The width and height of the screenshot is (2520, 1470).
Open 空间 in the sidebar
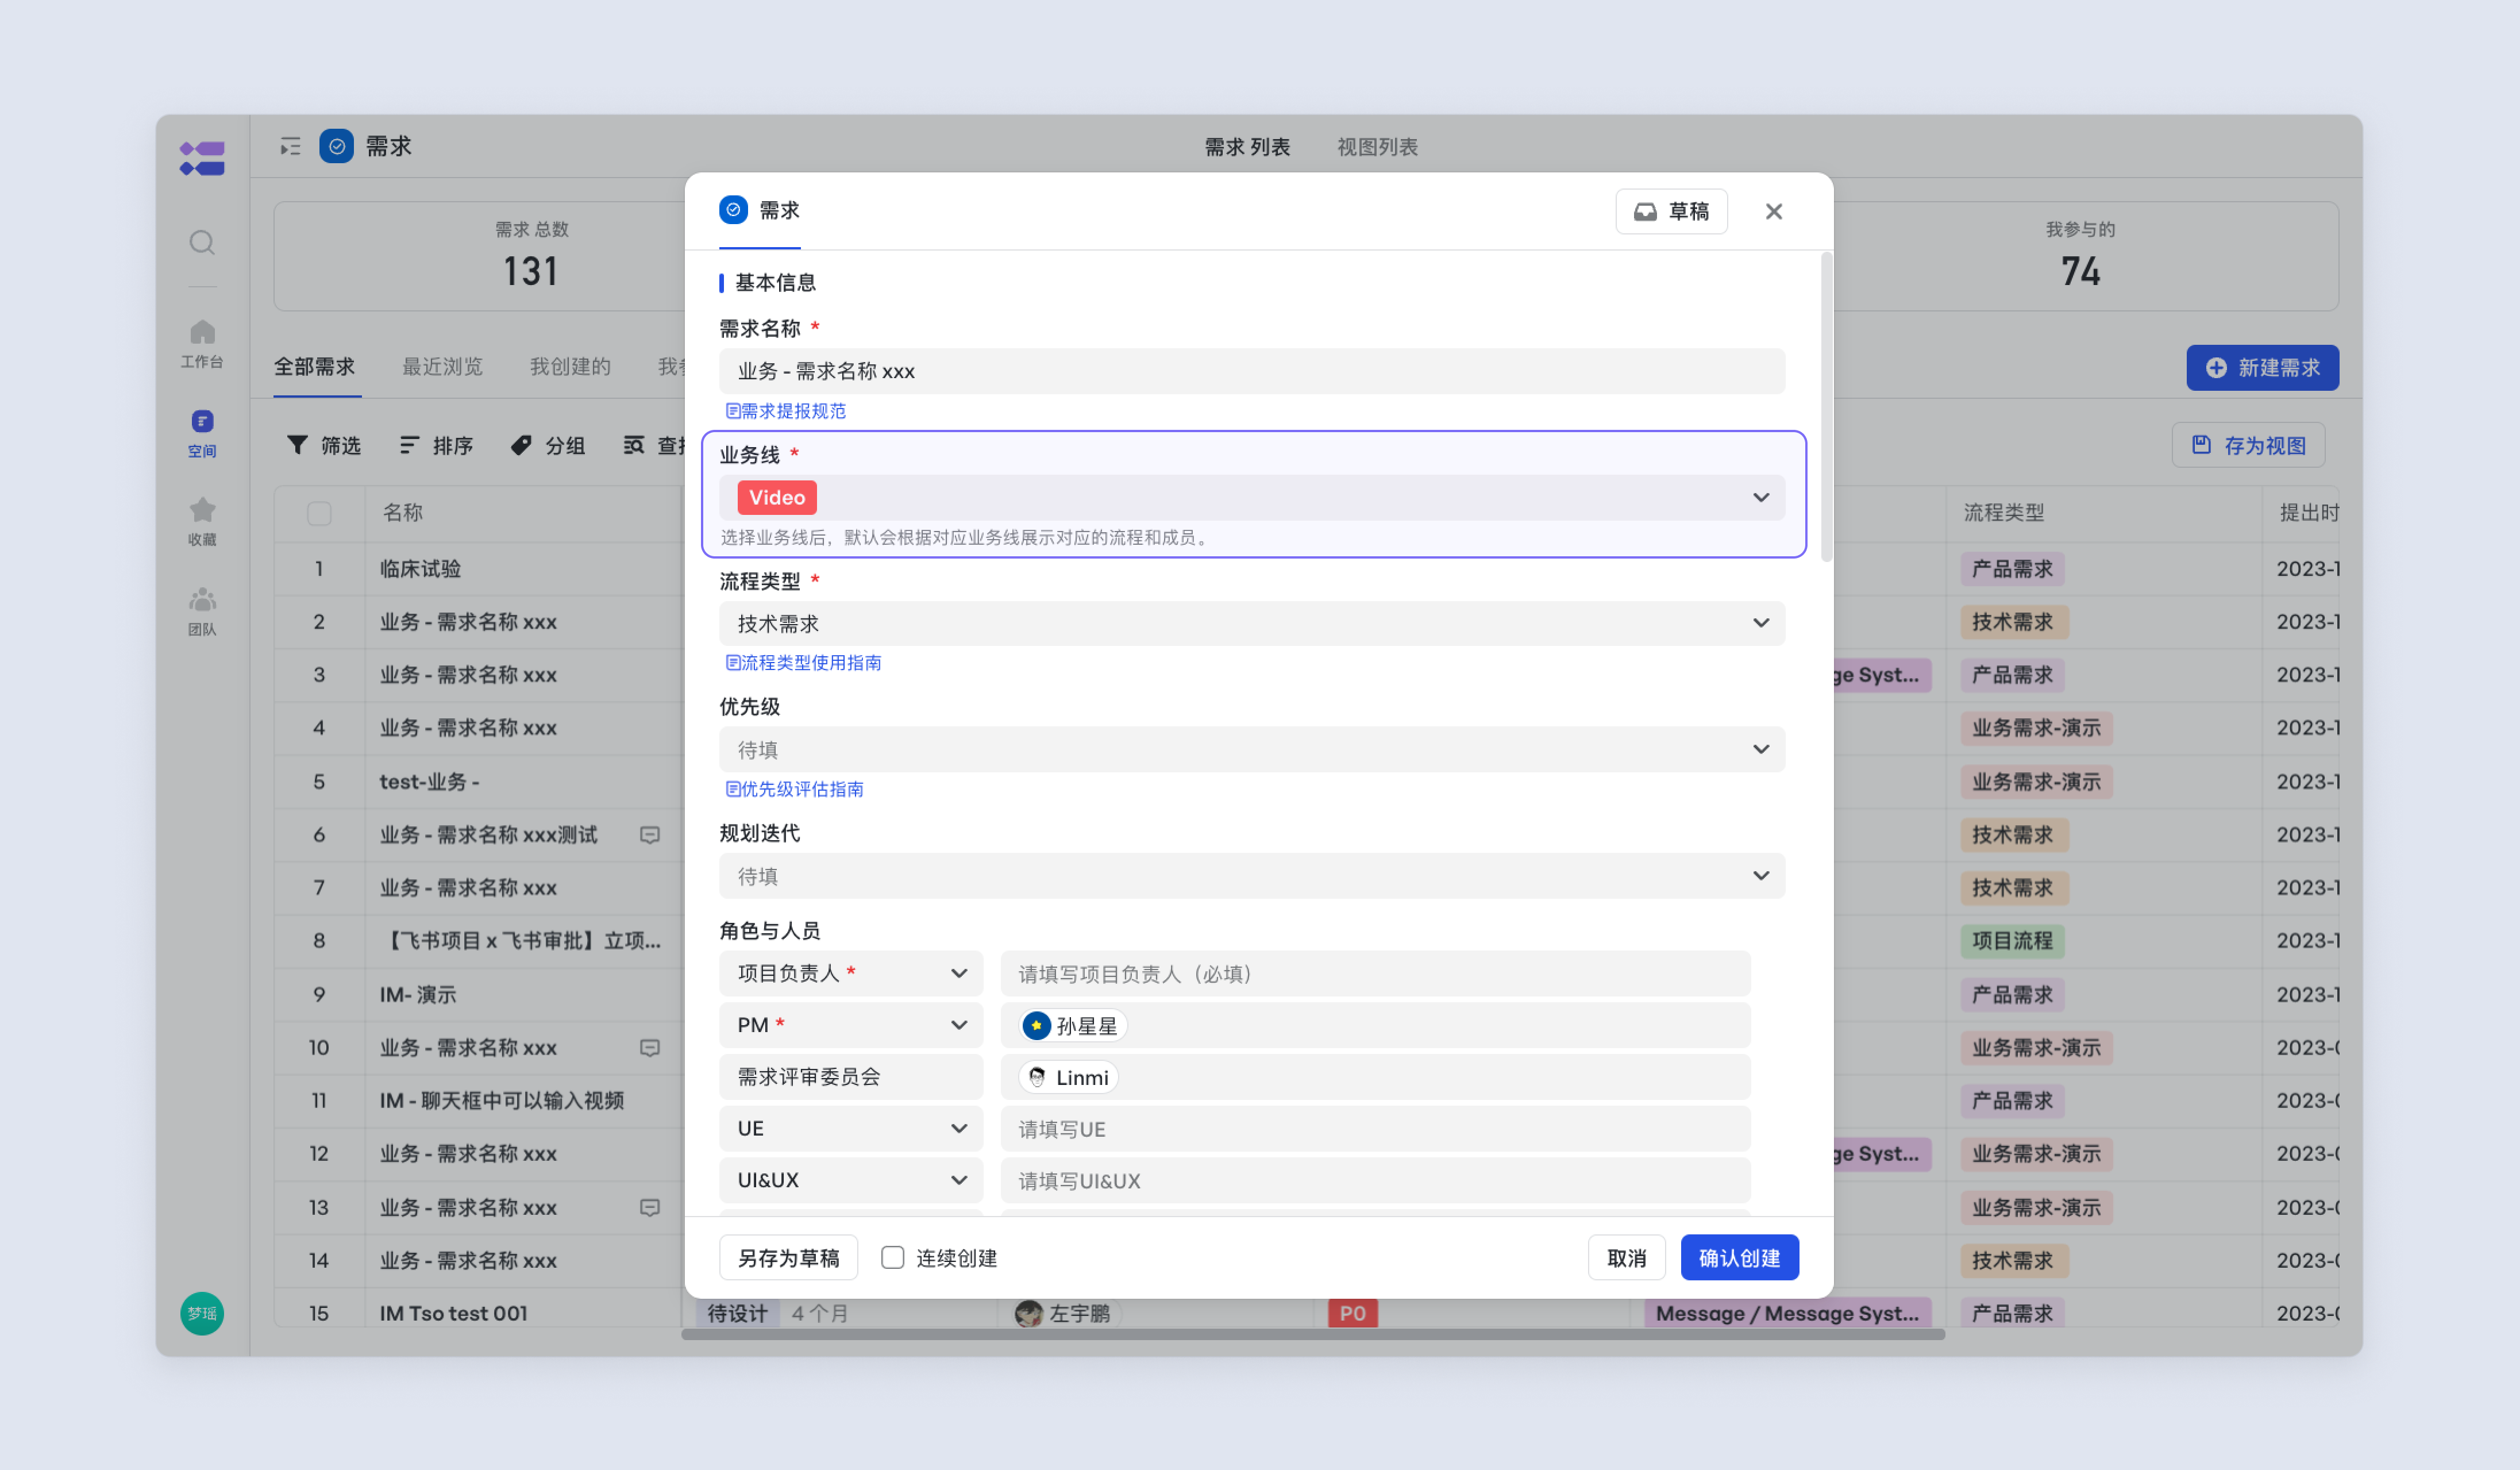coord(202,433)
